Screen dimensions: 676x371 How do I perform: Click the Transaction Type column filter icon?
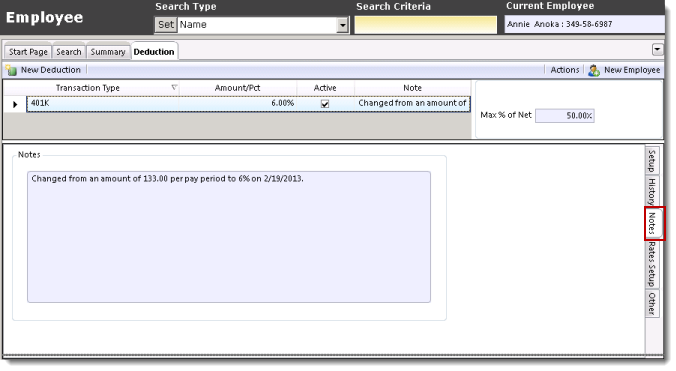(174, 87)
